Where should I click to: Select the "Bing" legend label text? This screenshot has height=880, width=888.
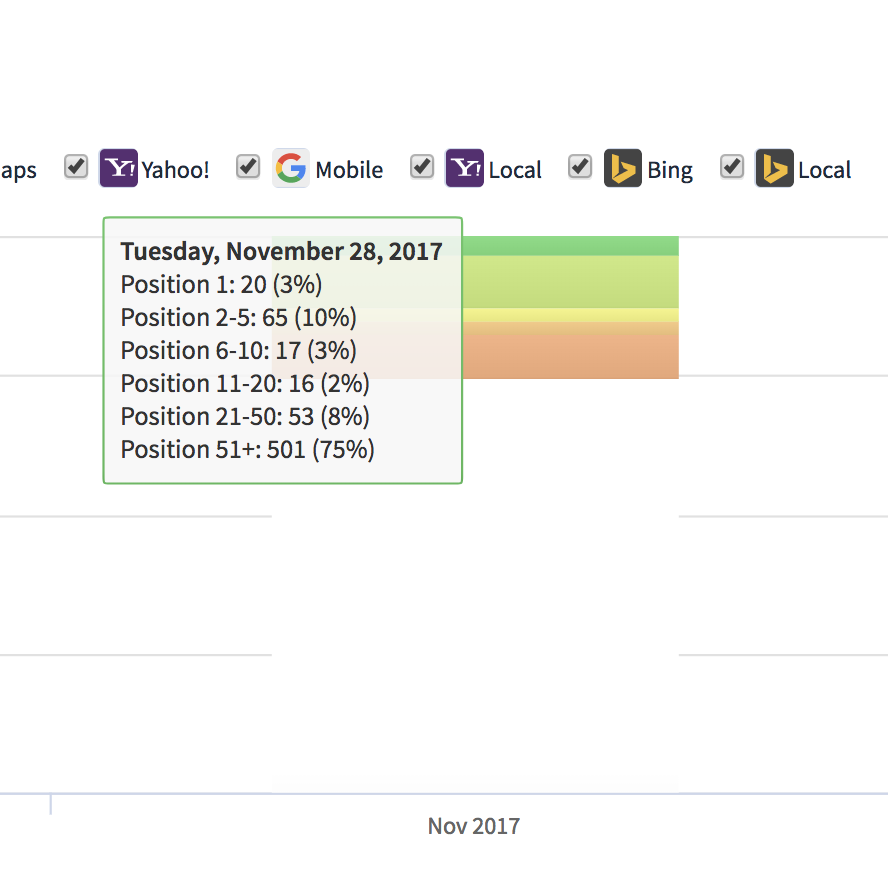pos(670,170)
